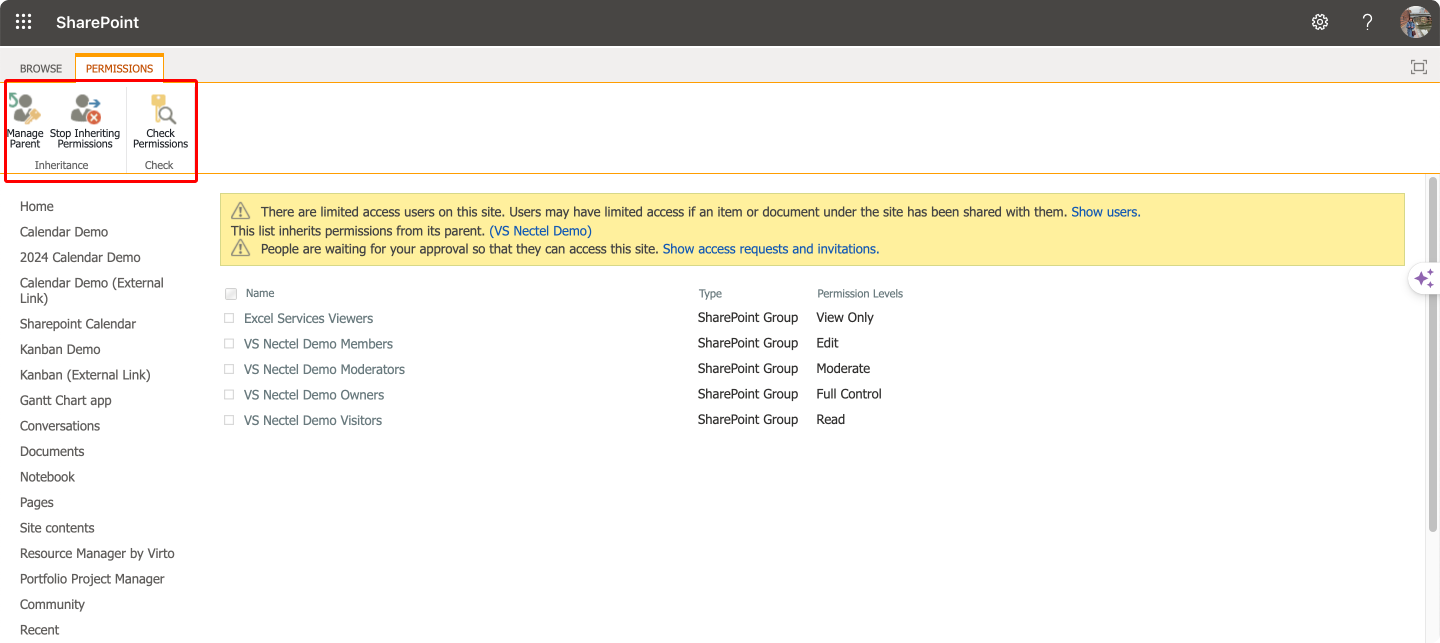This screenshot has width=1440, height=643.
Task: Check the VS Nectel Demo Owners checkbox
Action: coord(229,395)
